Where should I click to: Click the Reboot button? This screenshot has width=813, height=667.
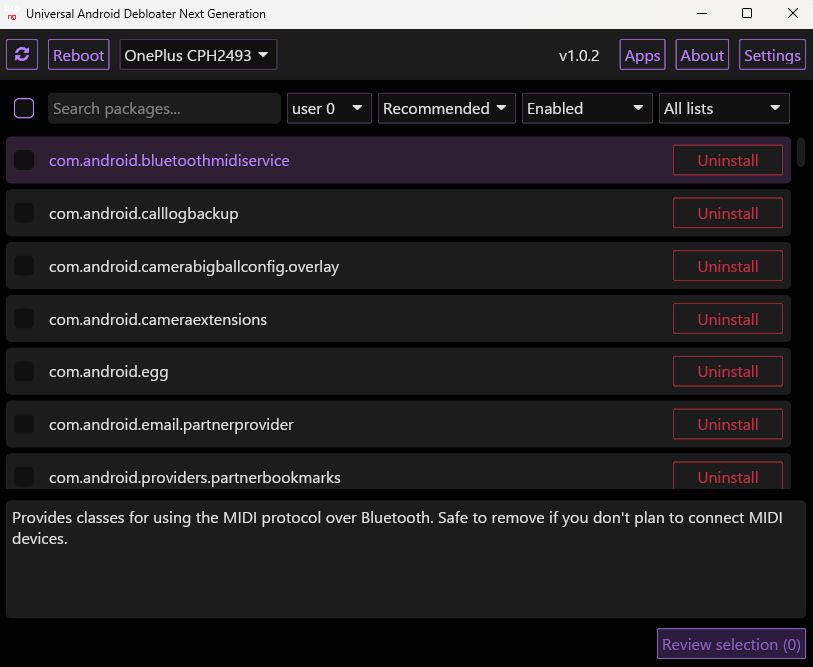pyautogui.click(x=78, y=55)
